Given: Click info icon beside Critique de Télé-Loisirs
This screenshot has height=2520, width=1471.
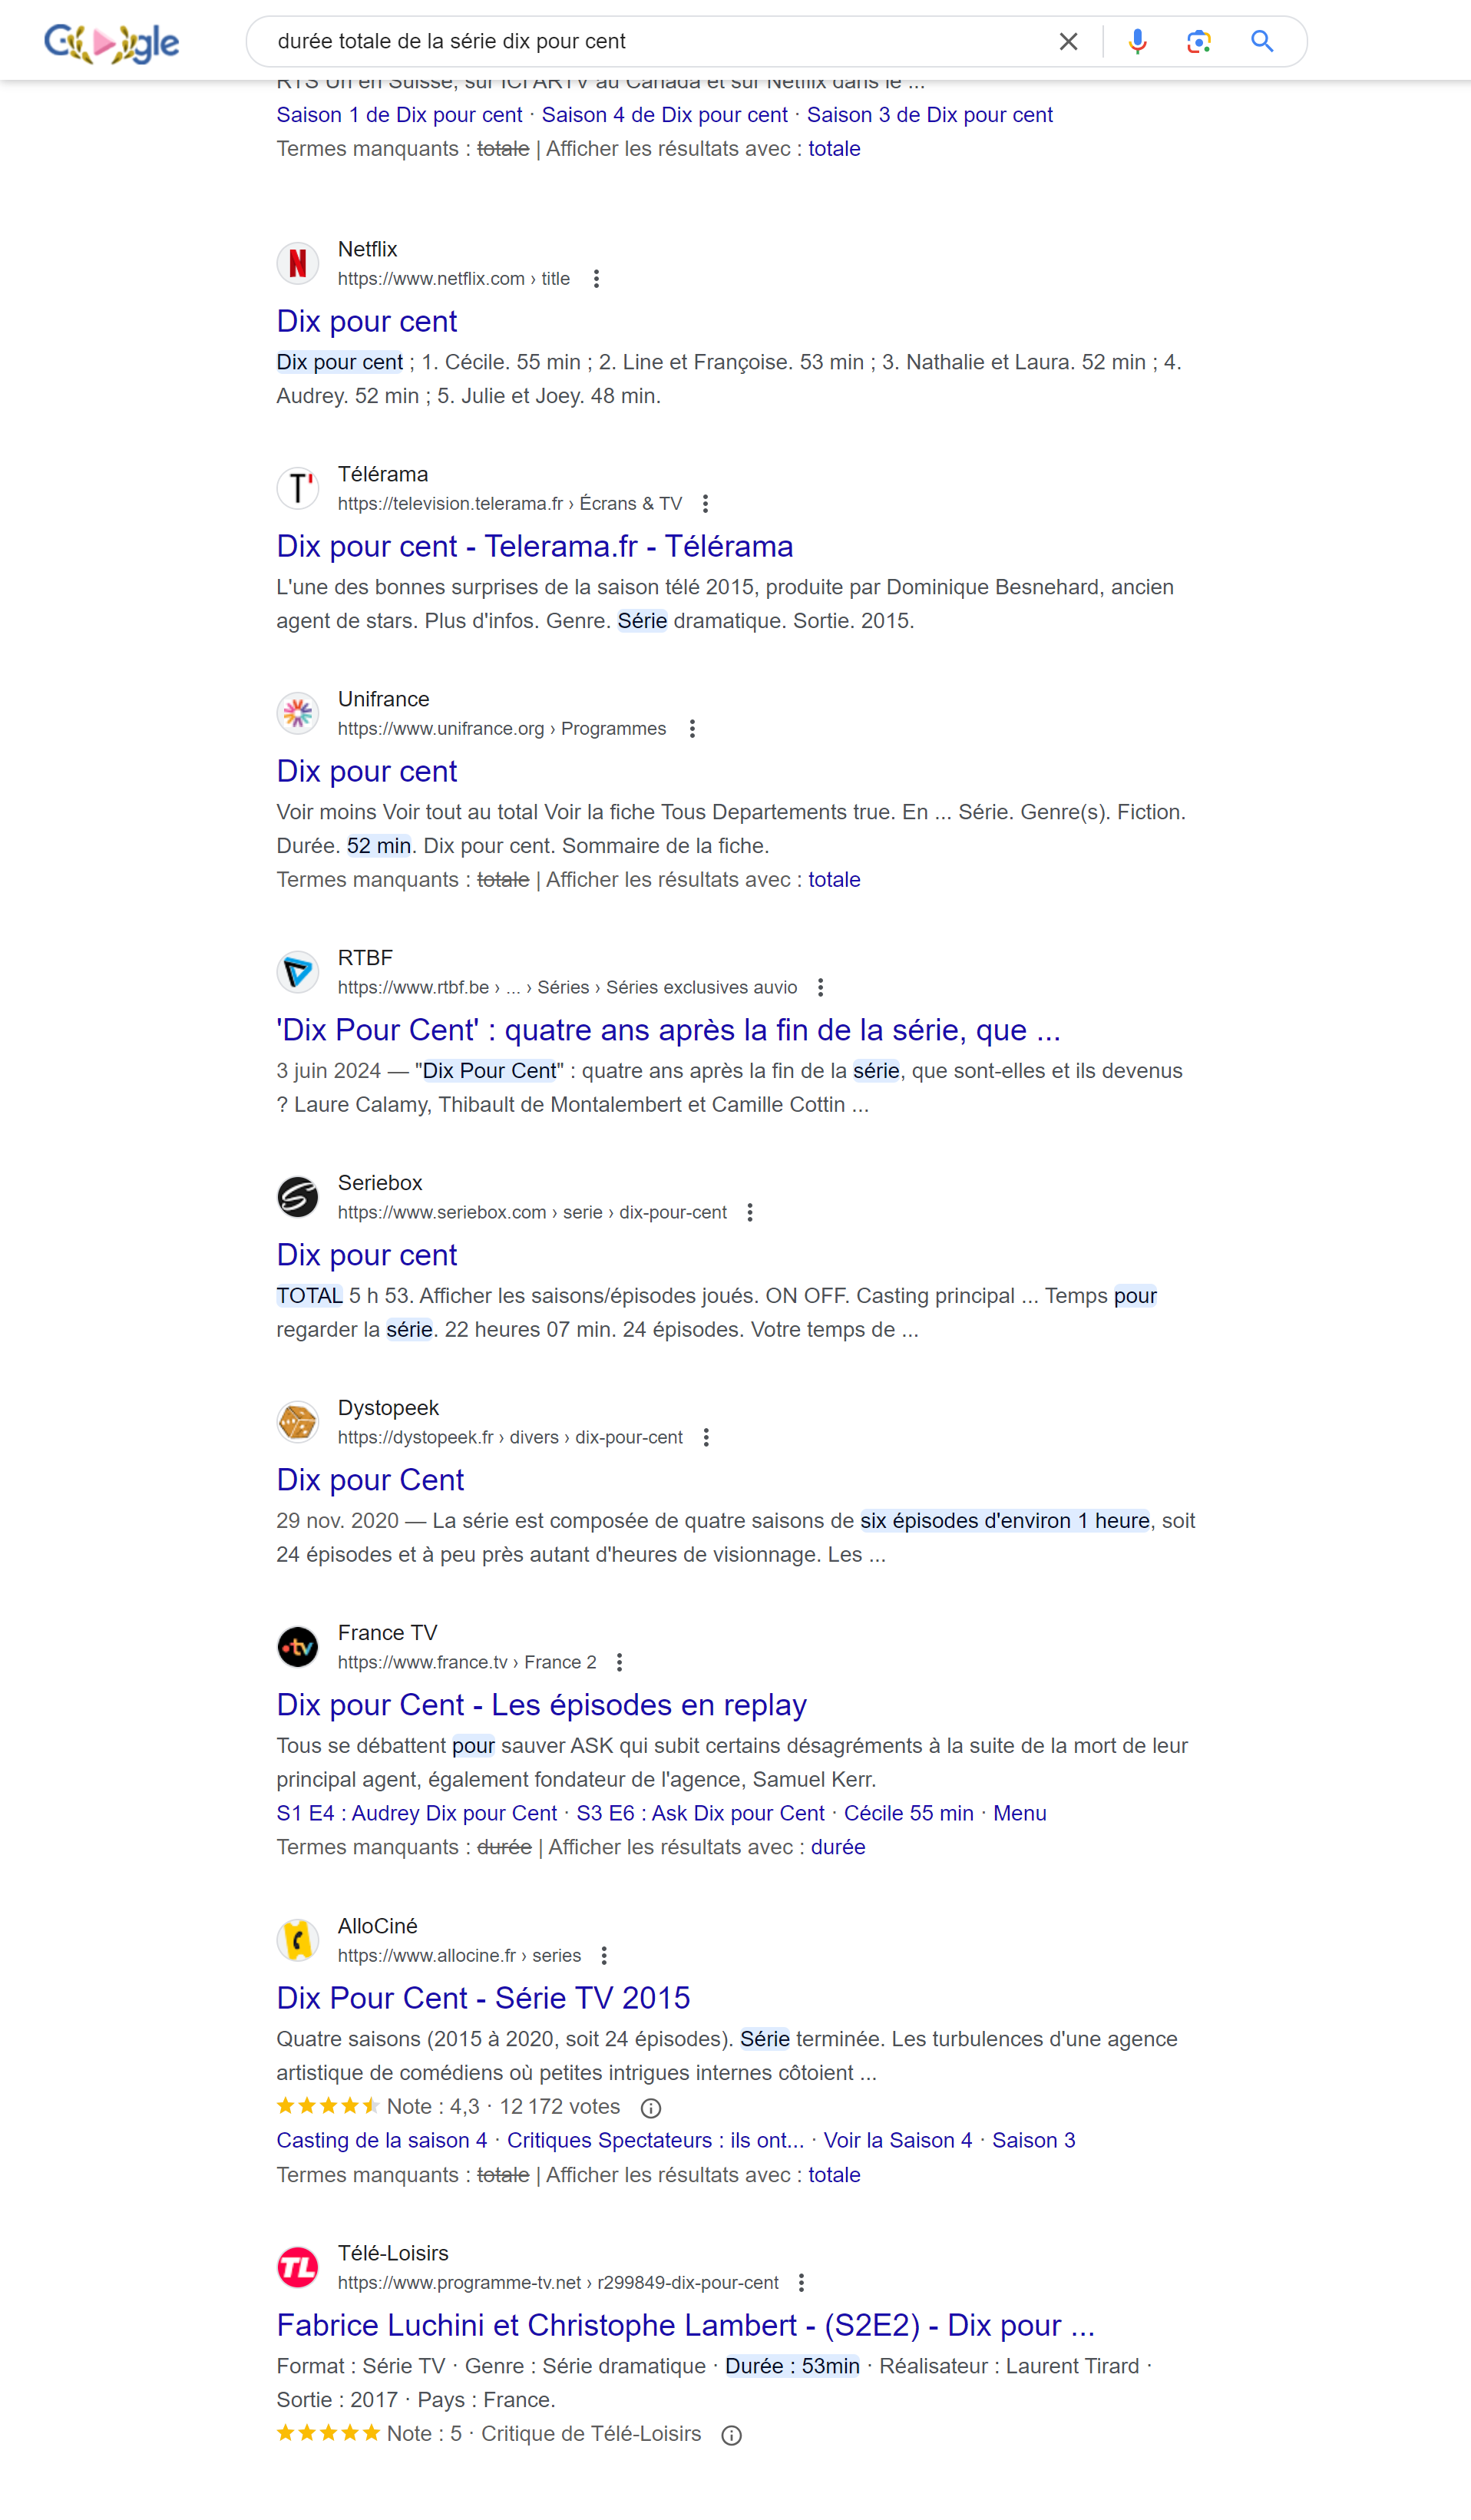Looking at the screenshot, I should click(x=732, y=2435).
